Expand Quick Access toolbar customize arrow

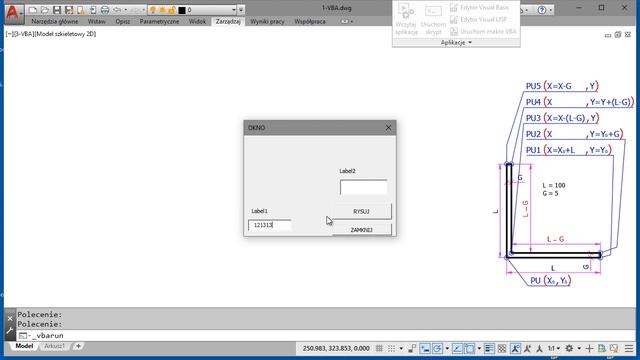(241, 10)
